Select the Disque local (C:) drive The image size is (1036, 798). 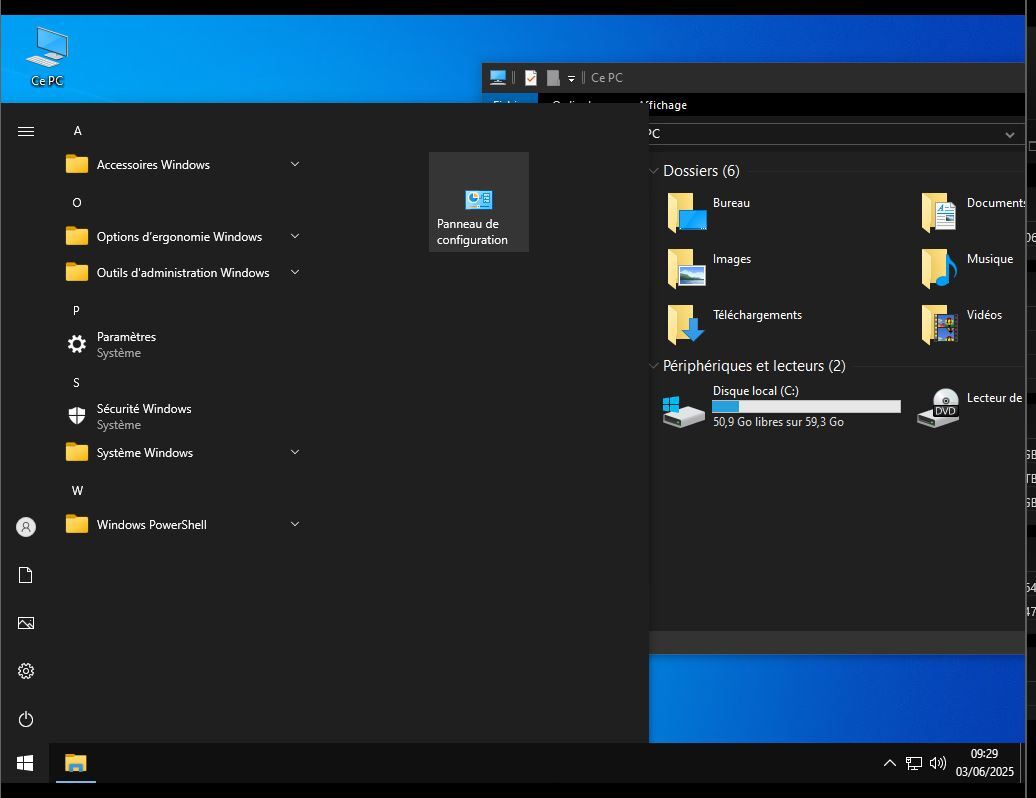(x=755, y=391)
